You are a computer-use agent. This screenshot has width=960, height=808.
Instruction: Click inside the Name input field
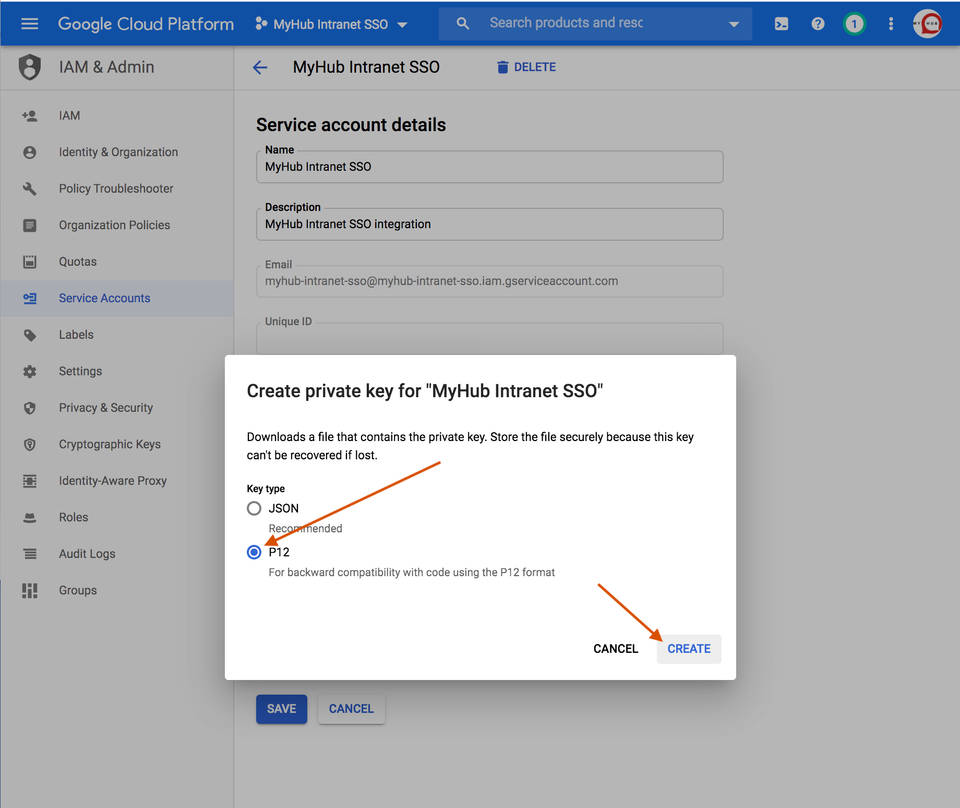489,167
